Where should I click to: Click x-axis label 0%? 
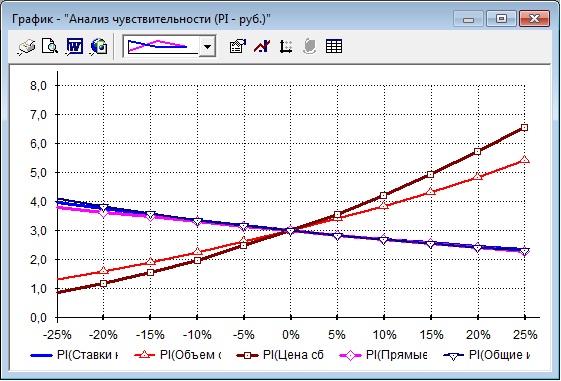[291, 335]
